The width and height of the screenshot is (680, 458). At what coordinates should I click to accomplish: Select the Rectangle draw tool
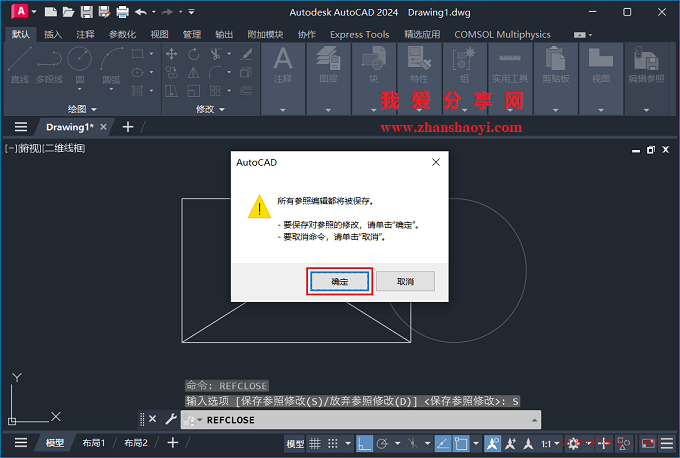[x=137, y=54]
